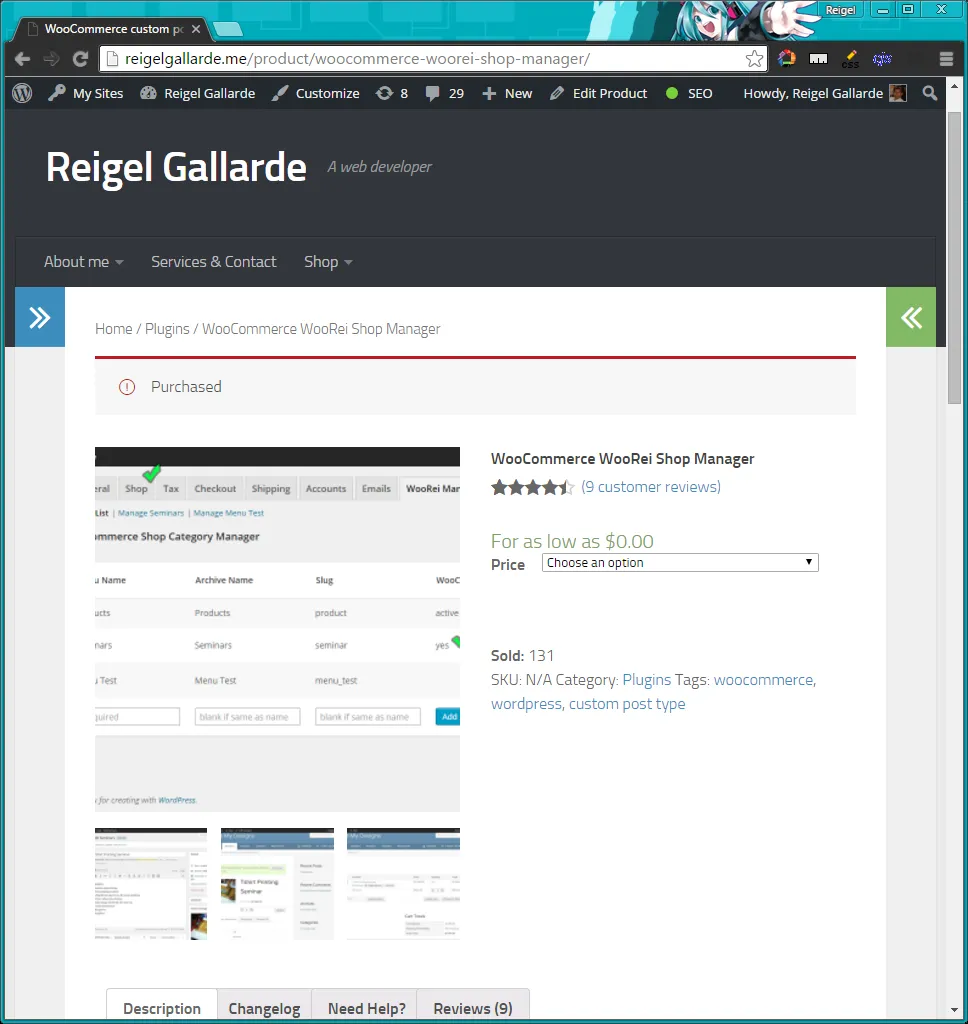Open the purple globe extension icon
The height and width of the screenshot is (1024, 968).
click(x=882, y=59)
